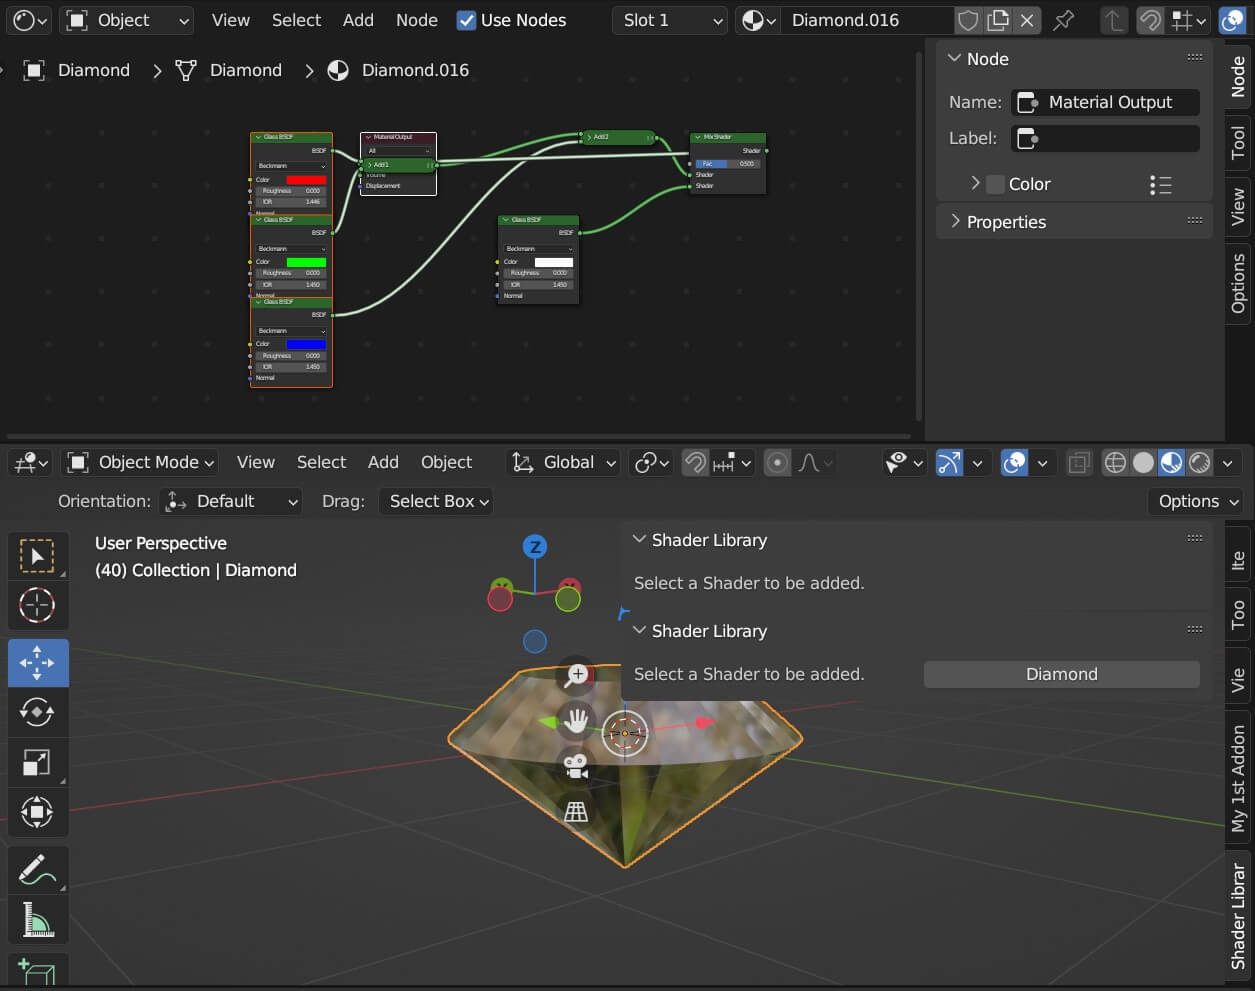Select the Cursor tool

point(37,606)
